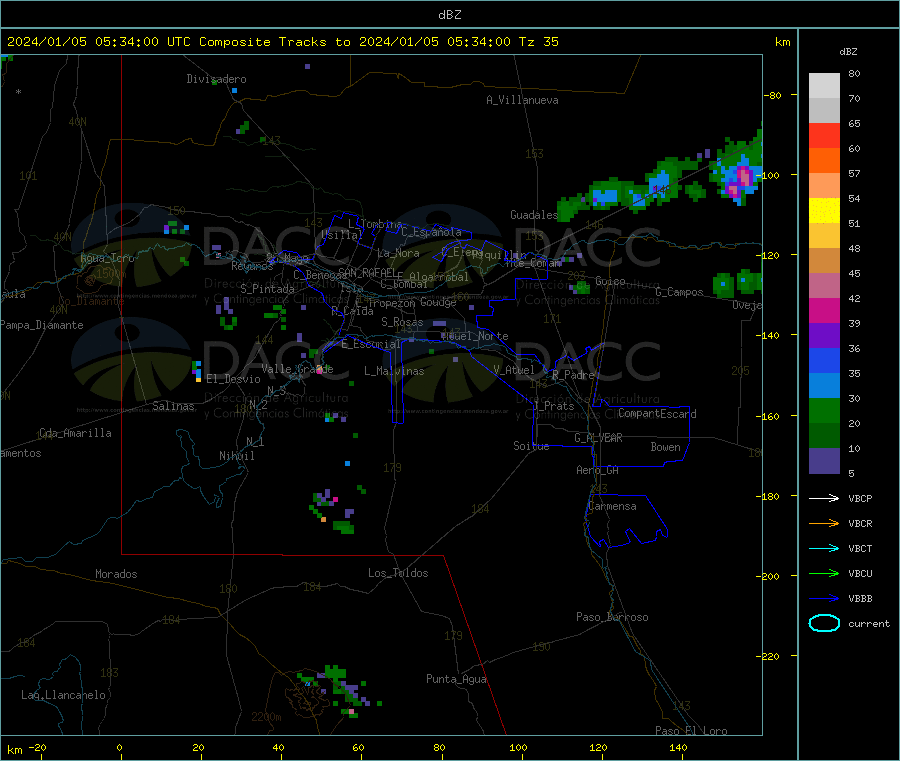Select the yellow 51 dBZ color swatch
The image size is (900, 761).
(x=824, y=211)
